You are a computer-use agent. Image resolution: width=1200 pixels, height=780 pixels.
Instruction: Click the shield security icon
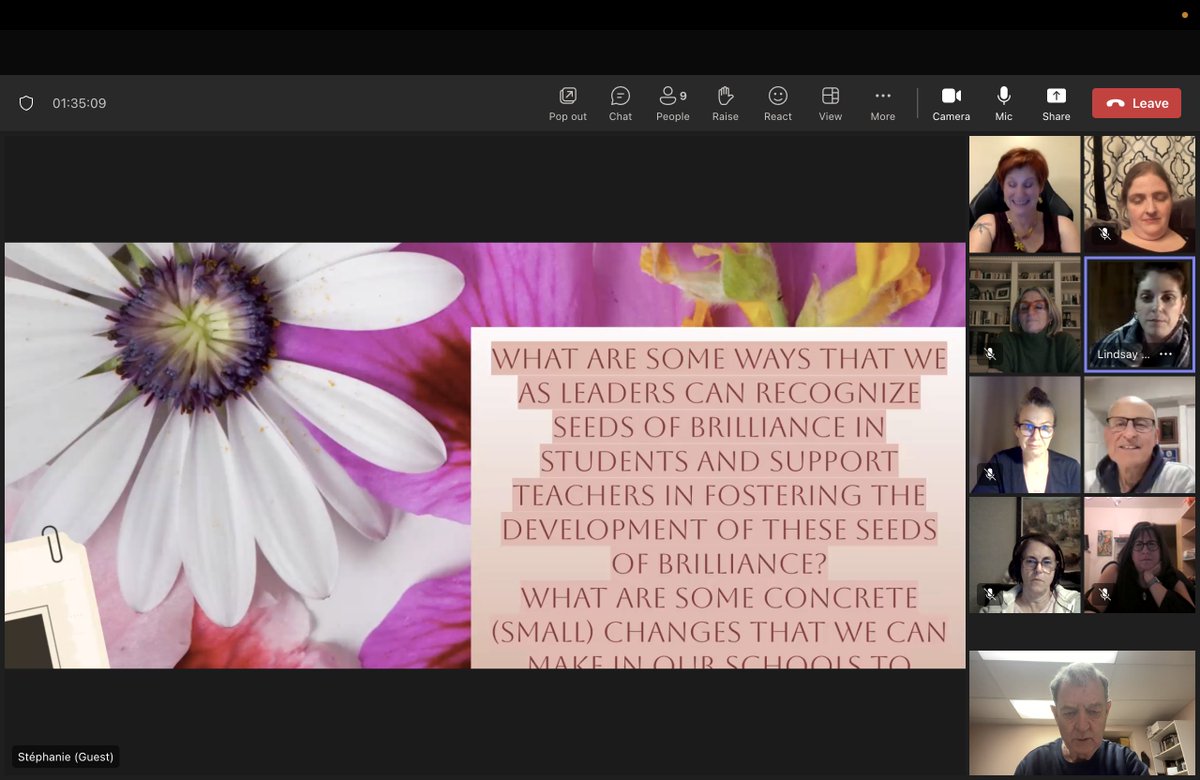coord(27,103)
